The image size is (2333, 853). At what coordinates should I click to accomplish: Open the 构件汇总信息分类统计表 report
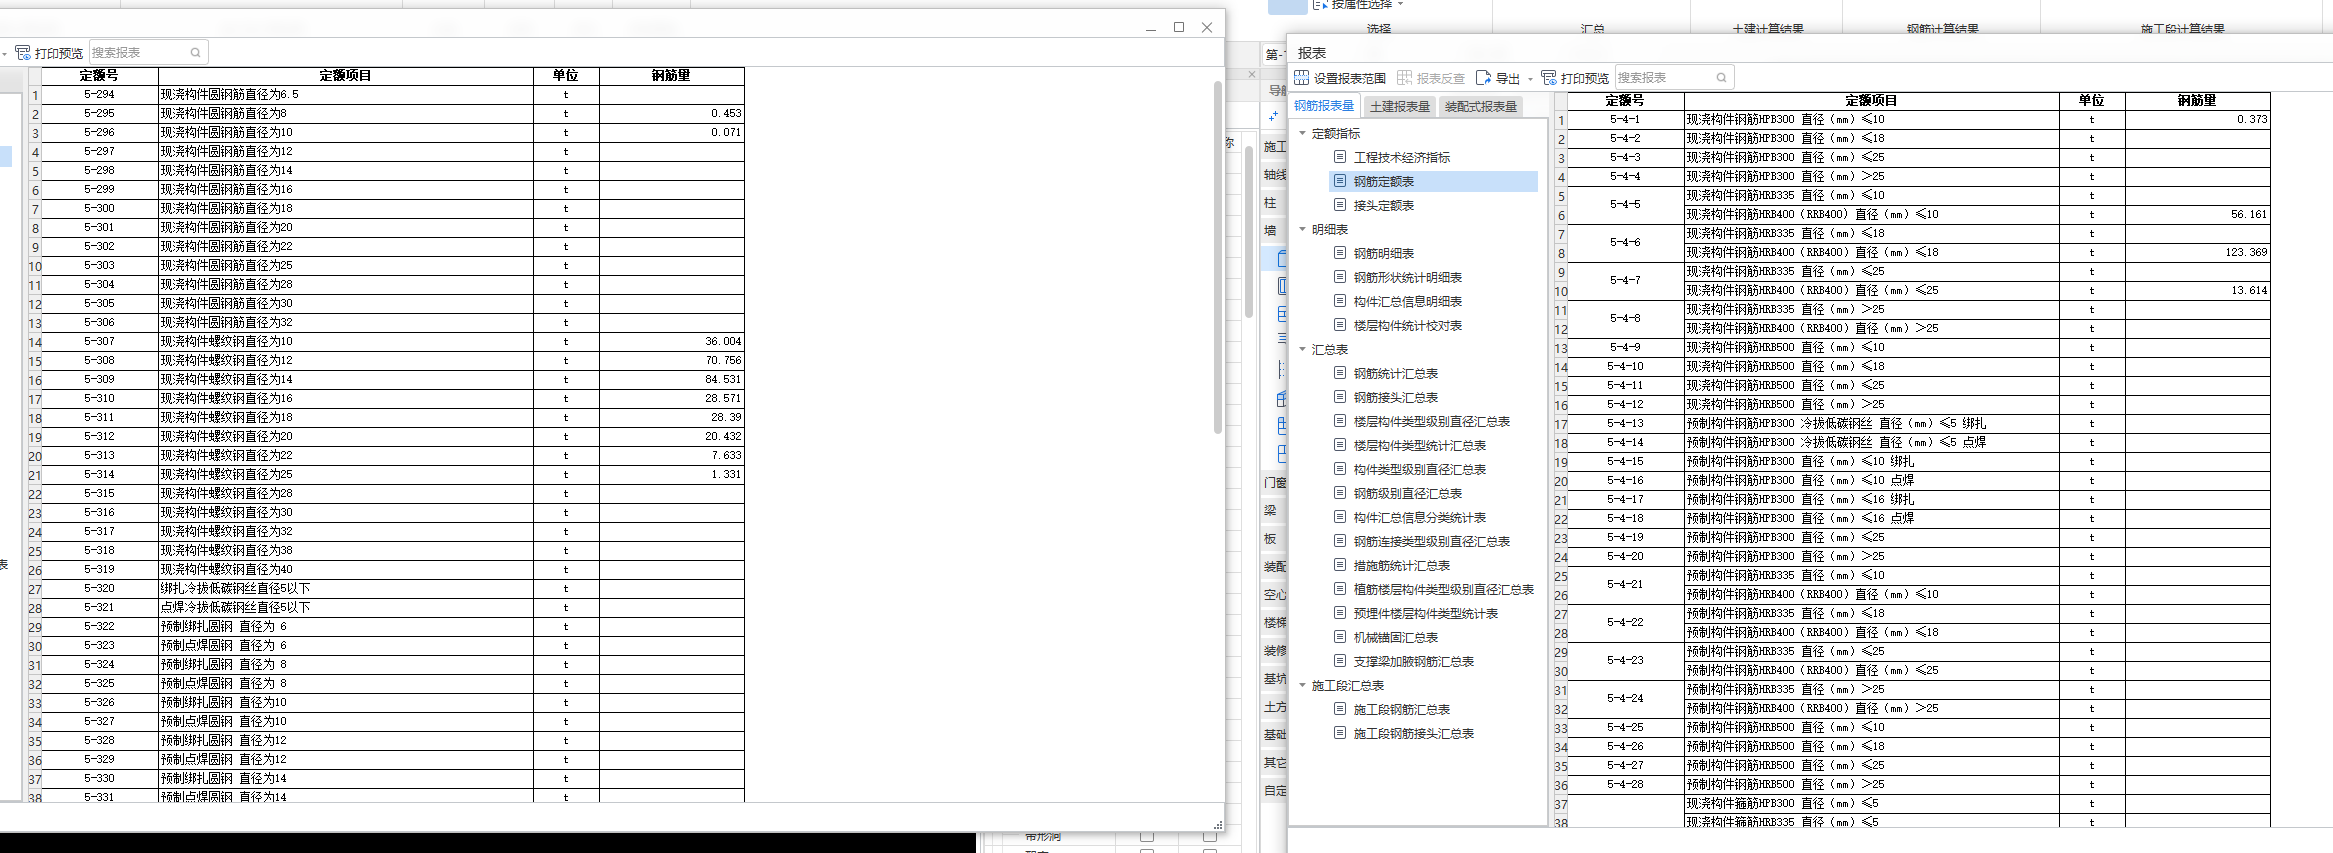pyautogui.click(x=1419, y=518)
